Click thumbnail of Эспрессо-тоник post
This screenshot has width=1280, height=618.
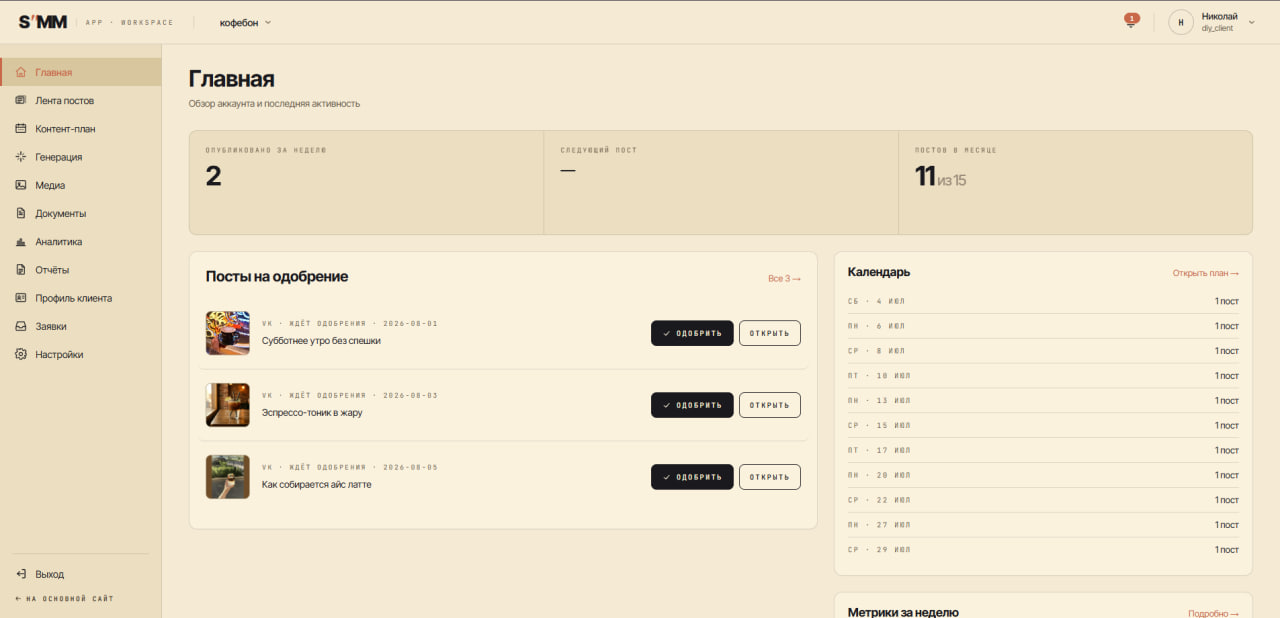[228, 405]
